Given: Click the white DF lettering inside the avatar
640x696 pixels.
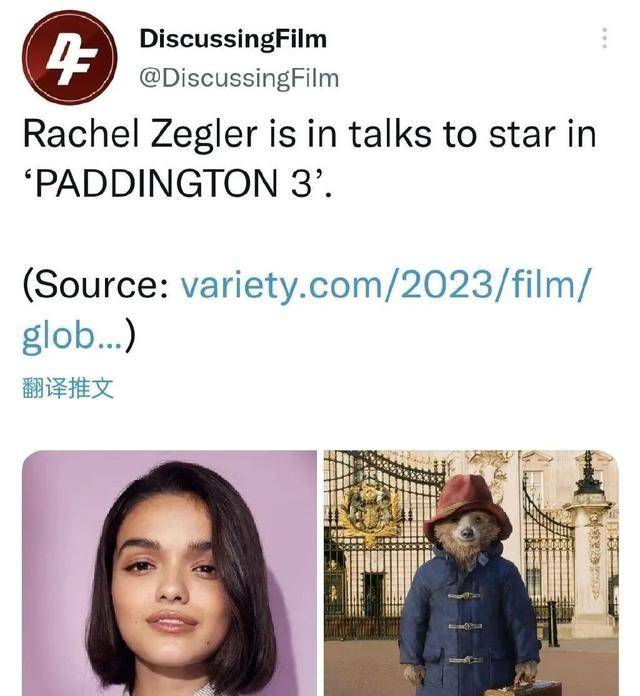Looking at the screenshot, I should [71, 59].
